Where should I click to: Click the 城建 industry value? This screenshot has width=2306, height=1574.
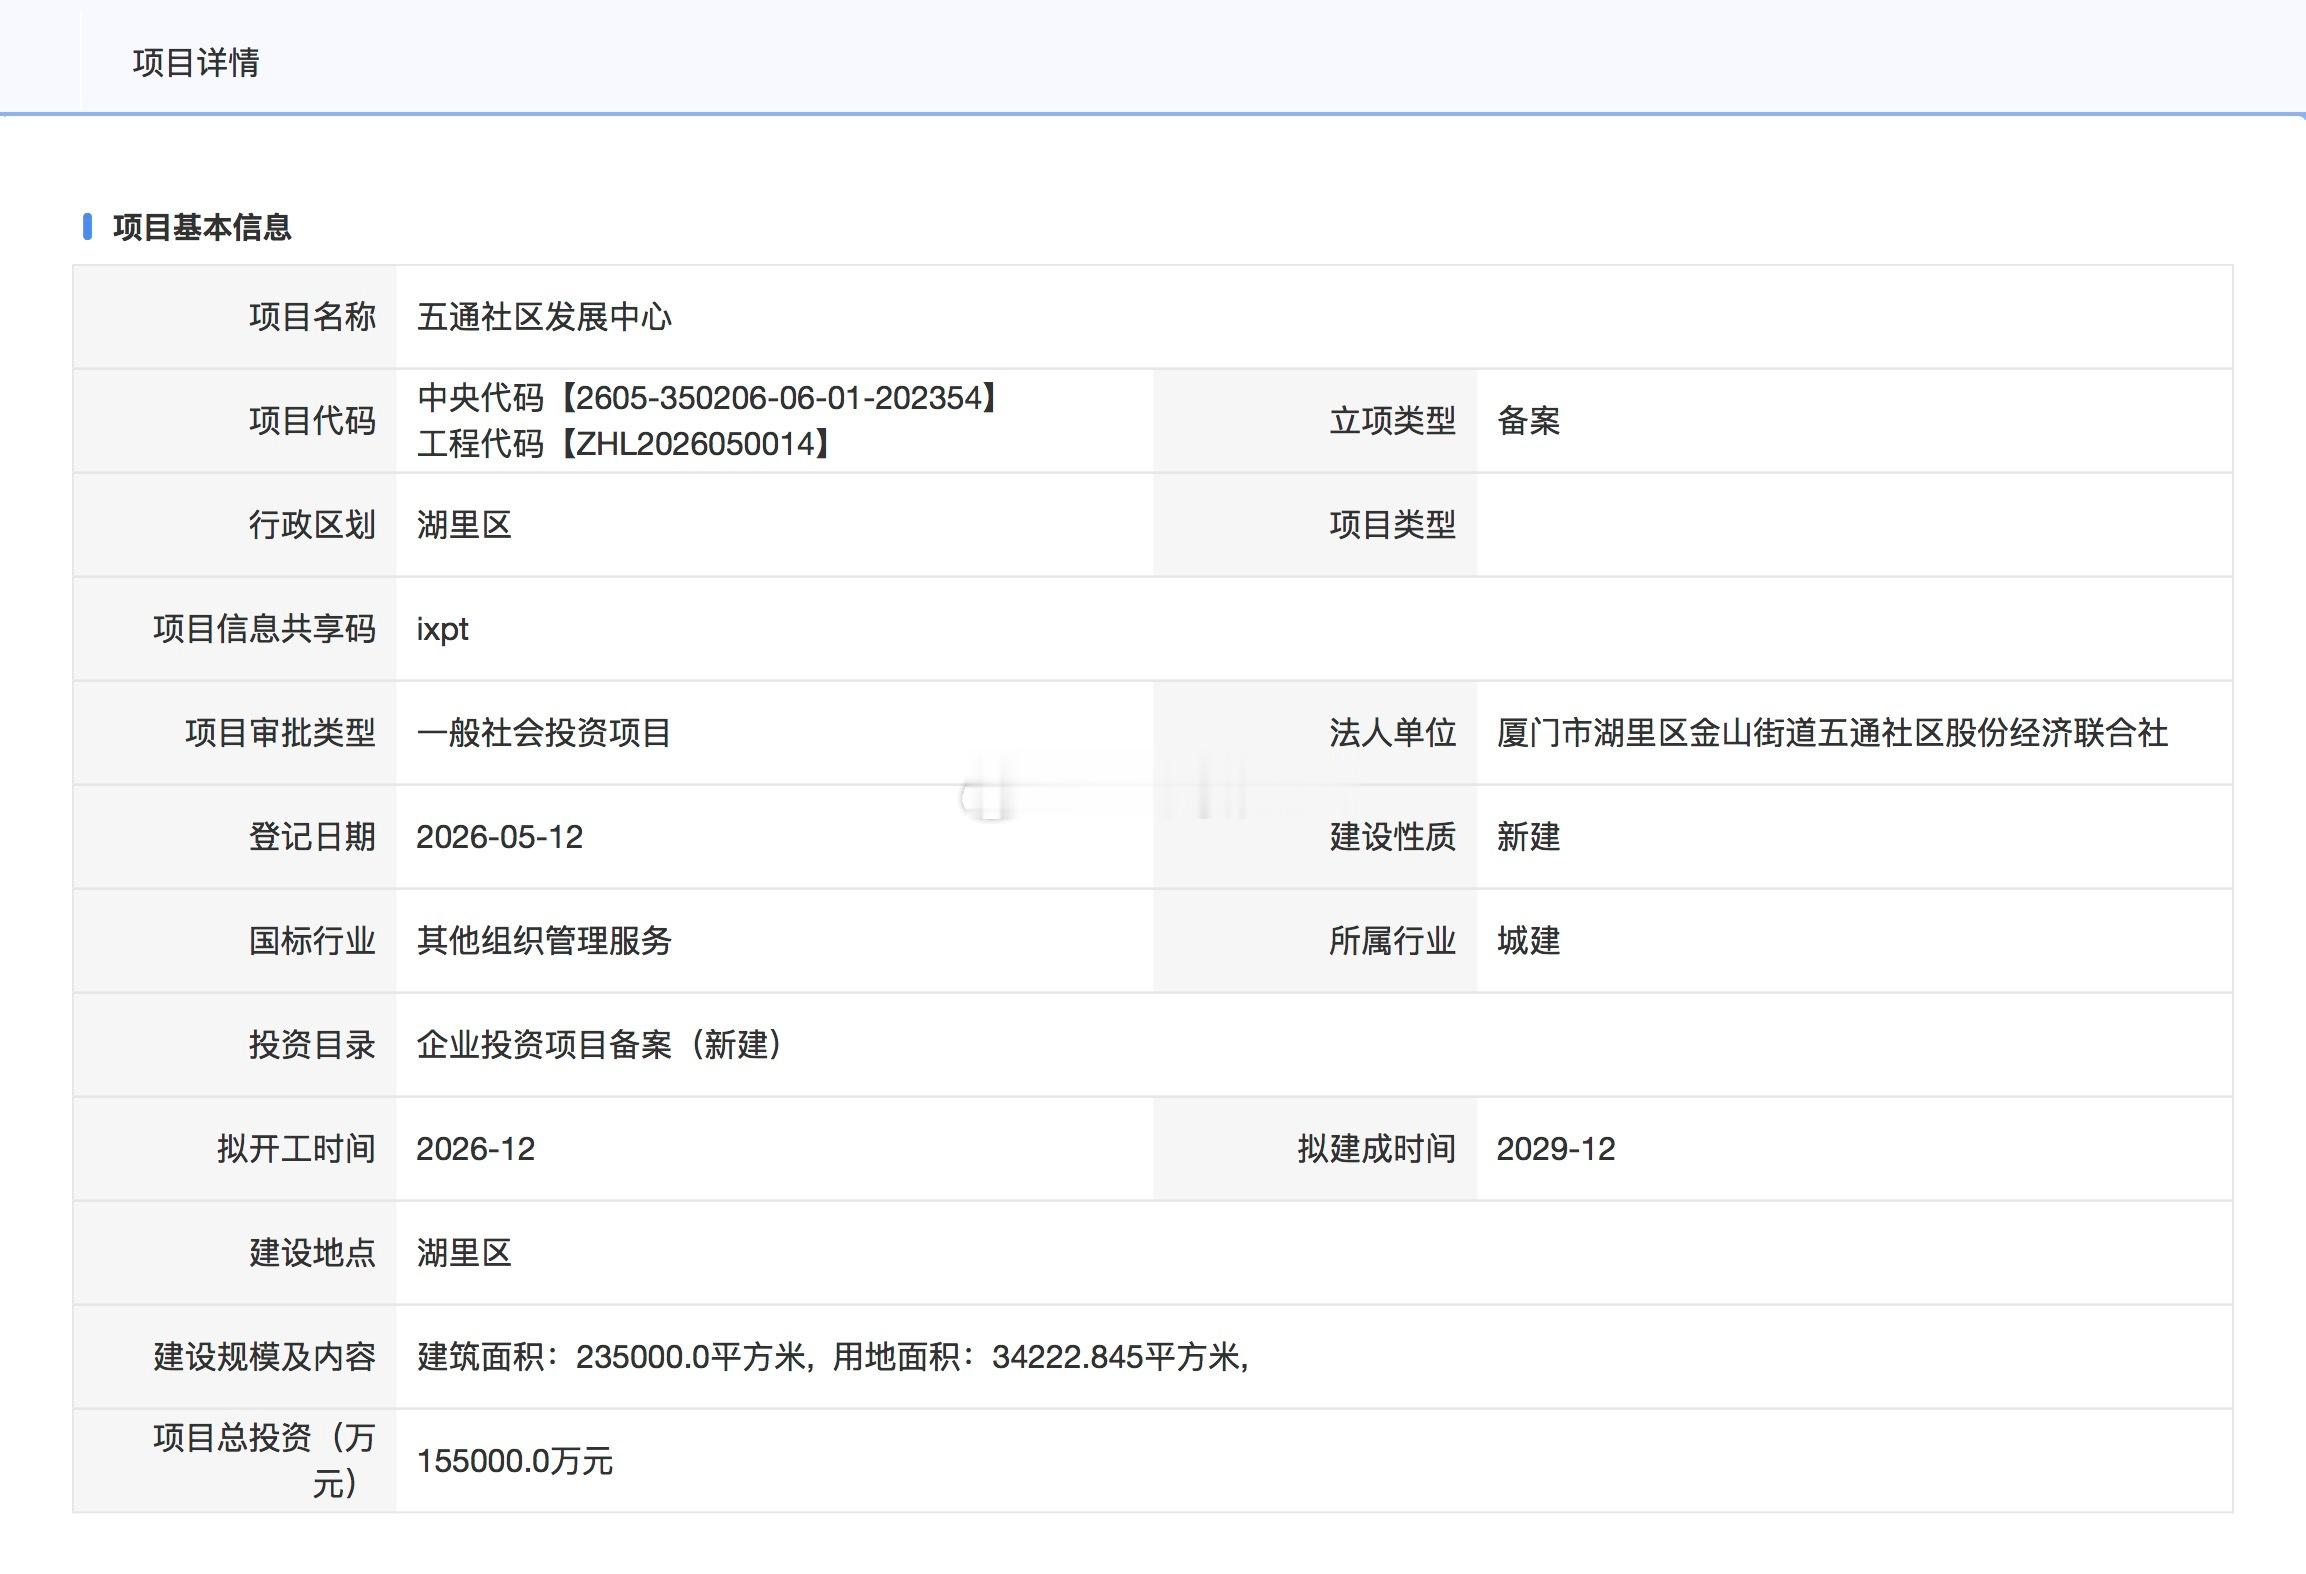[1528, 941]
